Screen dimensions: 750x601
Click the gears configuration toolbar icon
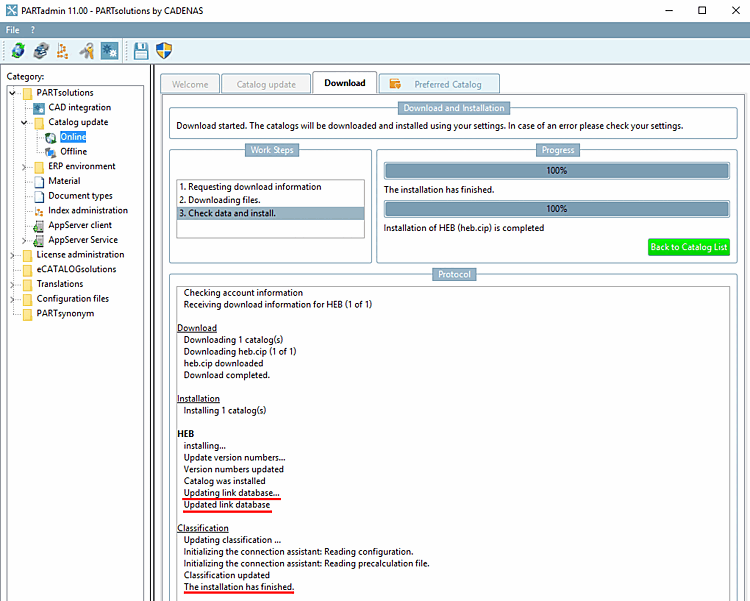110,50
